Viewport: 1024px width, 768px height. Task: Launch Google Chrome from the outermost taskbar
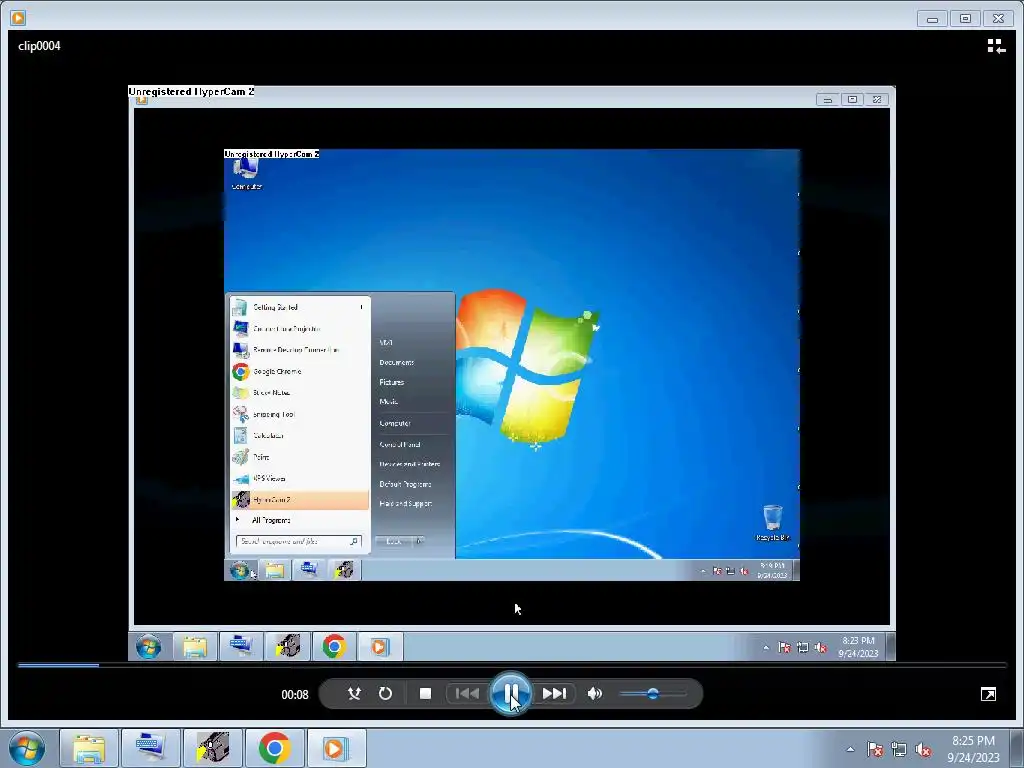(274, 748)
